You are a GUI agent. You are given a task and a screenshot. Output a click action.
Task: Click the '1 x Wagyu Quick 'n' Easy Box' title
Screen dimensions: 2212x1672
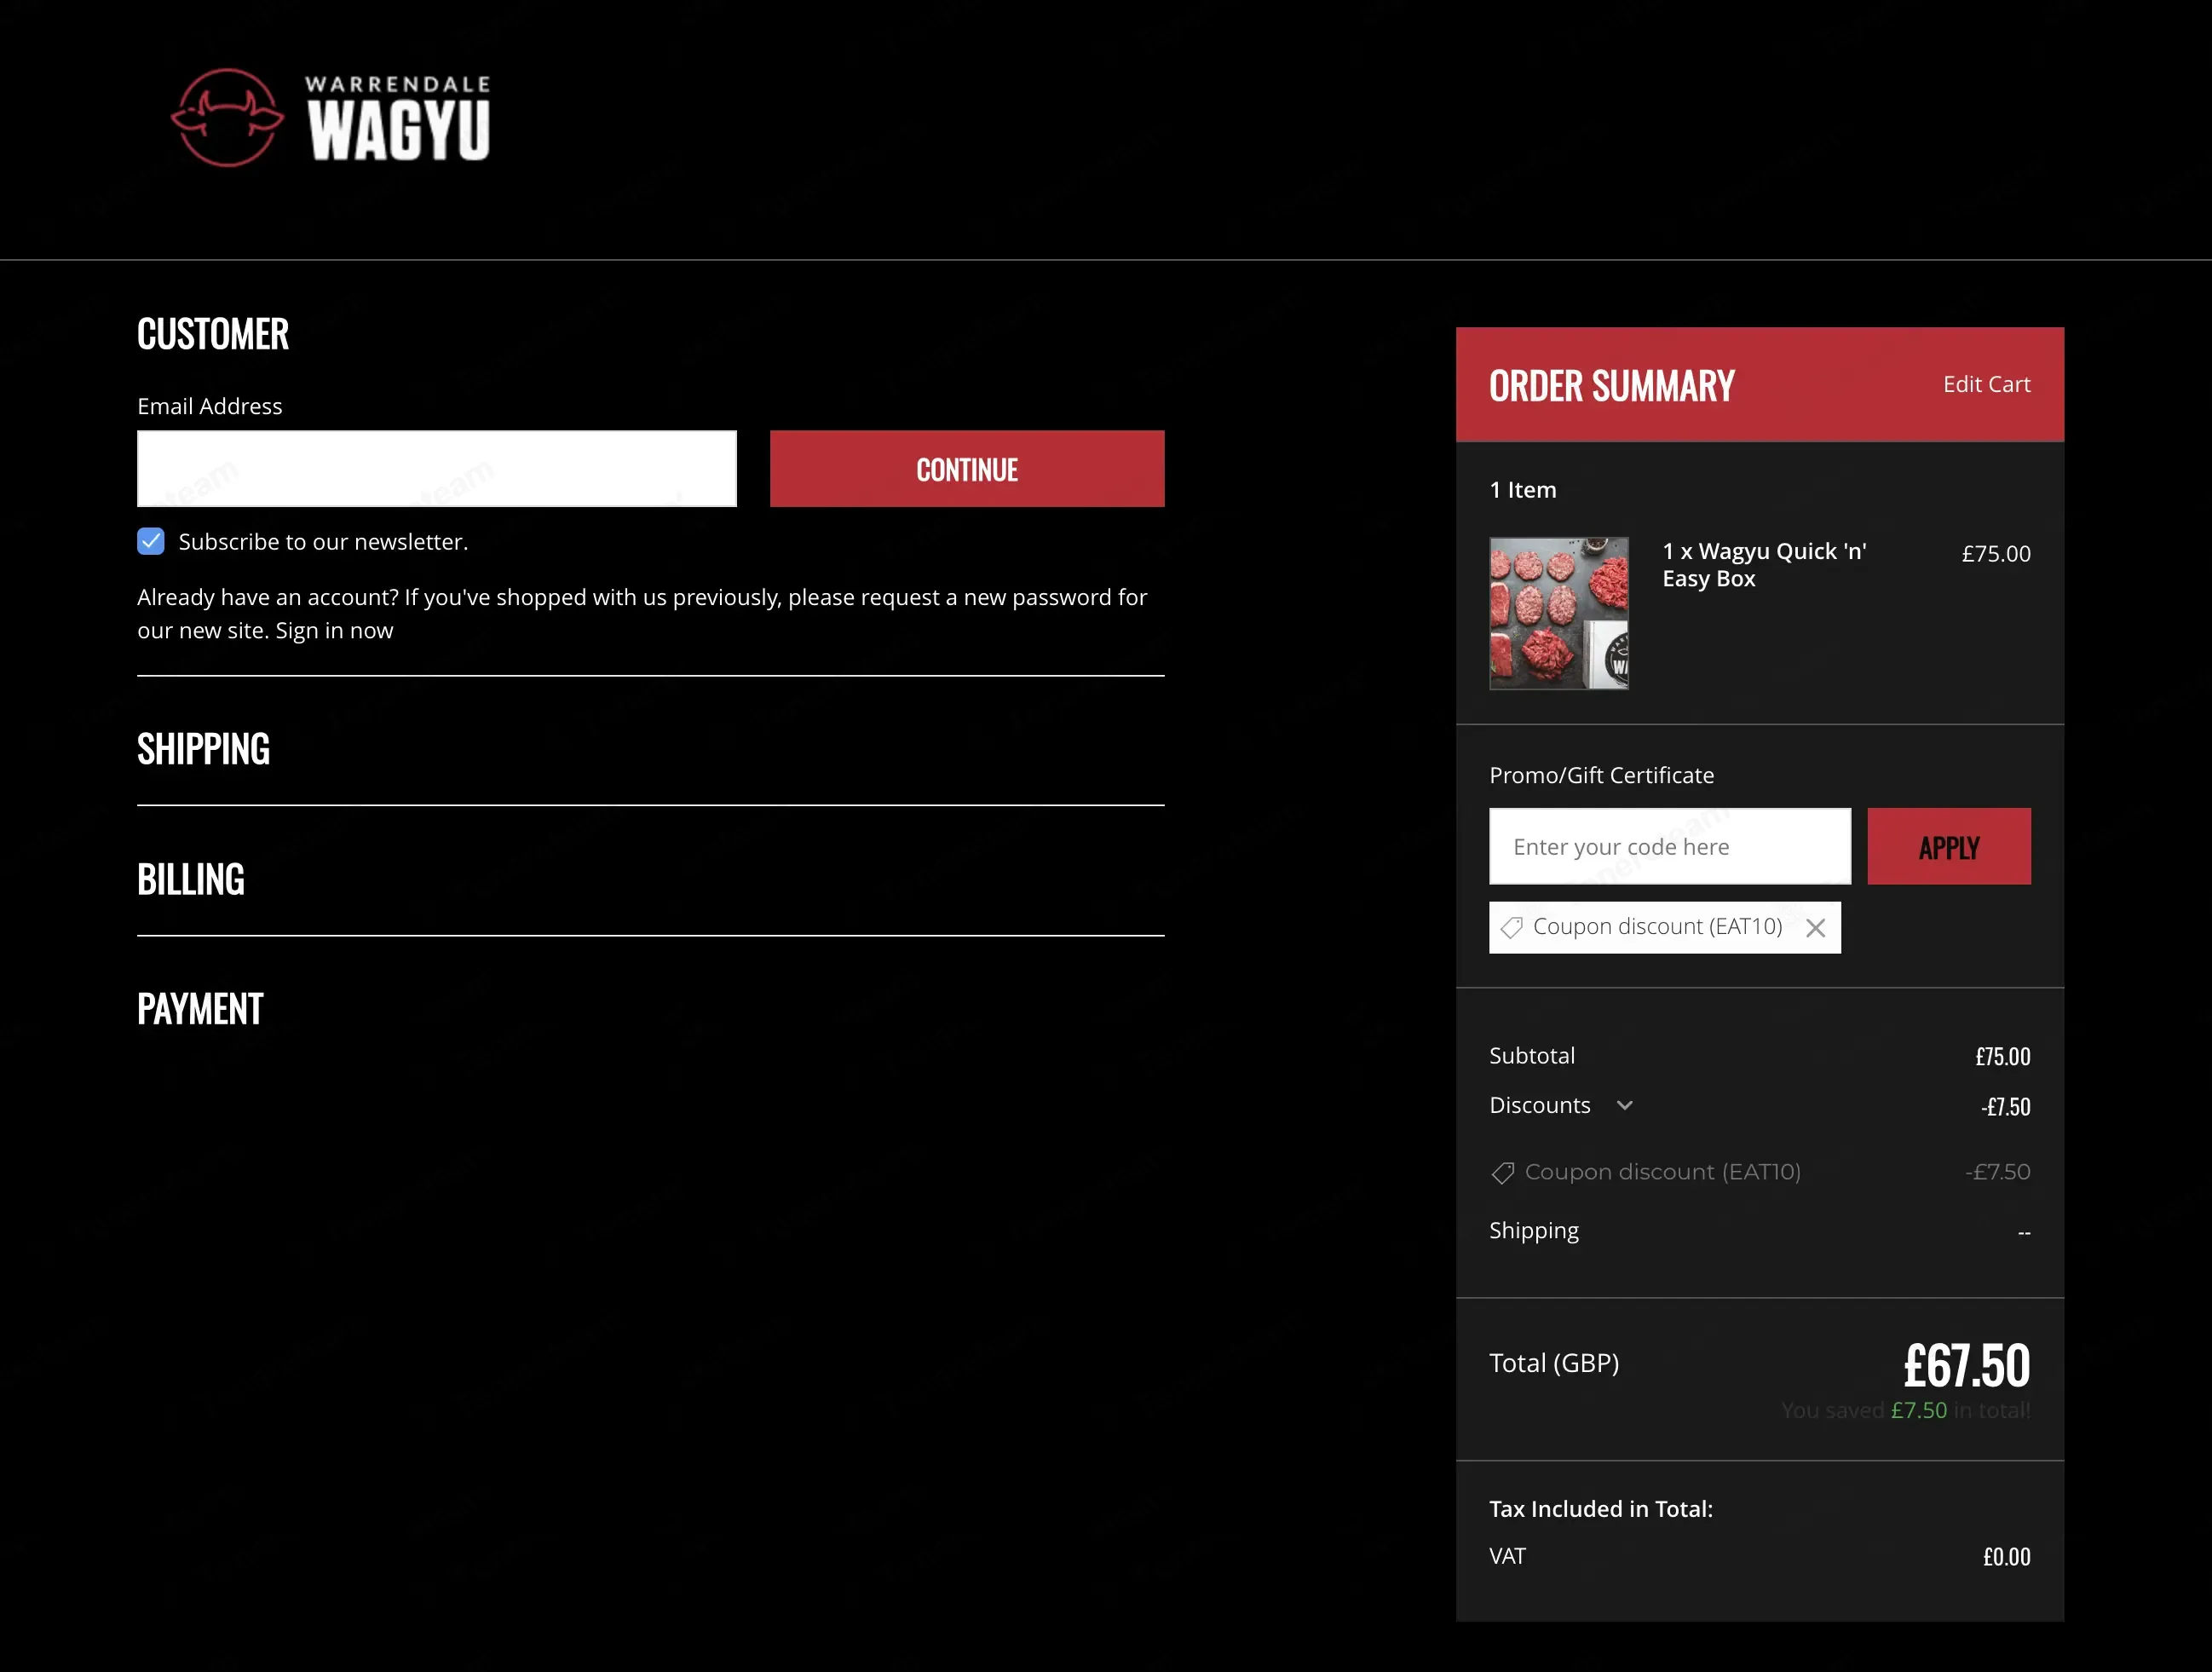pyautogui.click(x=1764, y=565)
